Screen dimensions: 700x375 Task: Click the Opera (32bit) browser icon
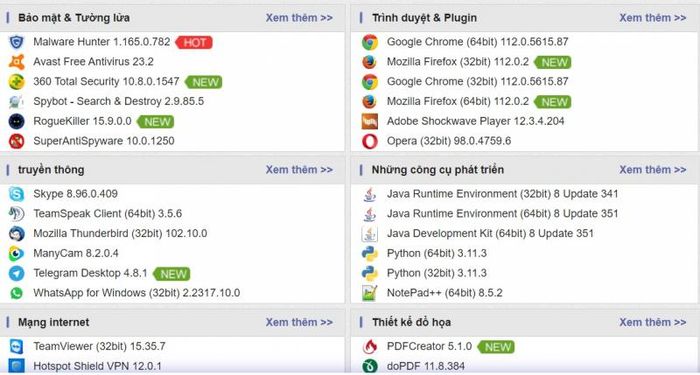tap(370, 141)
